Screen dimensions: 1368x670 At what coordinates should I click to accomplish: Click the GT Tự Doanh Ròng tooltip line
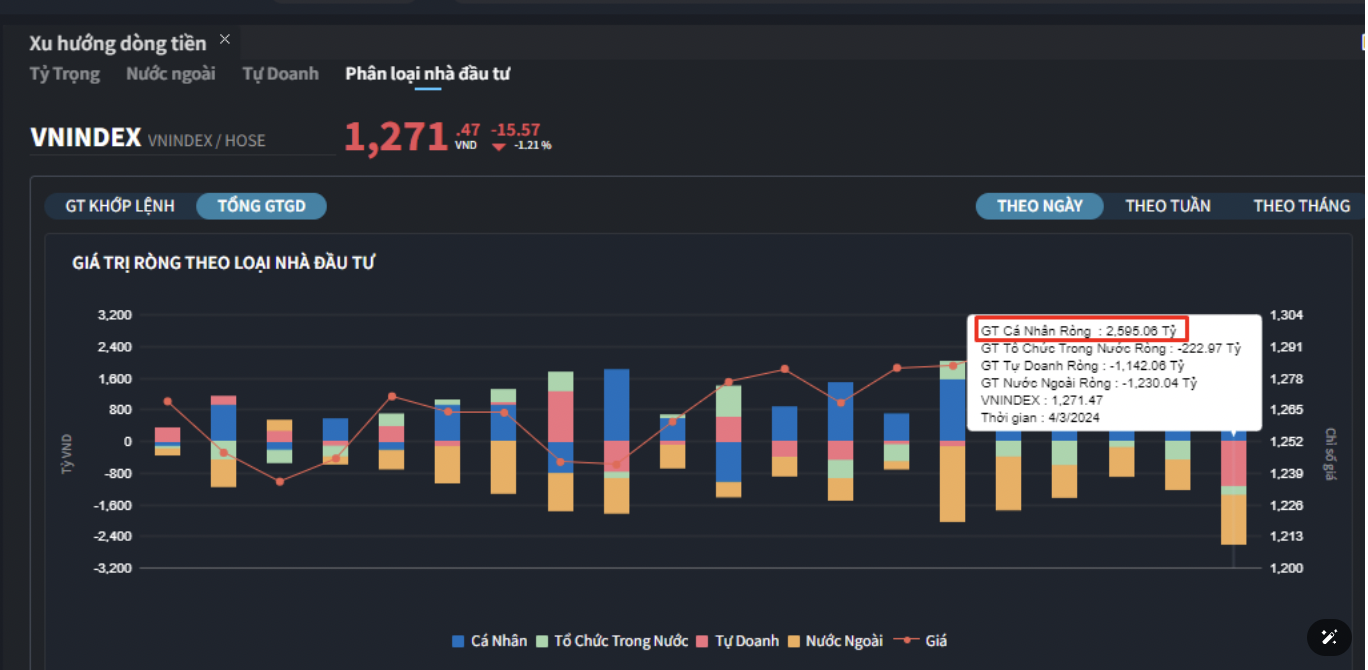1082,366
